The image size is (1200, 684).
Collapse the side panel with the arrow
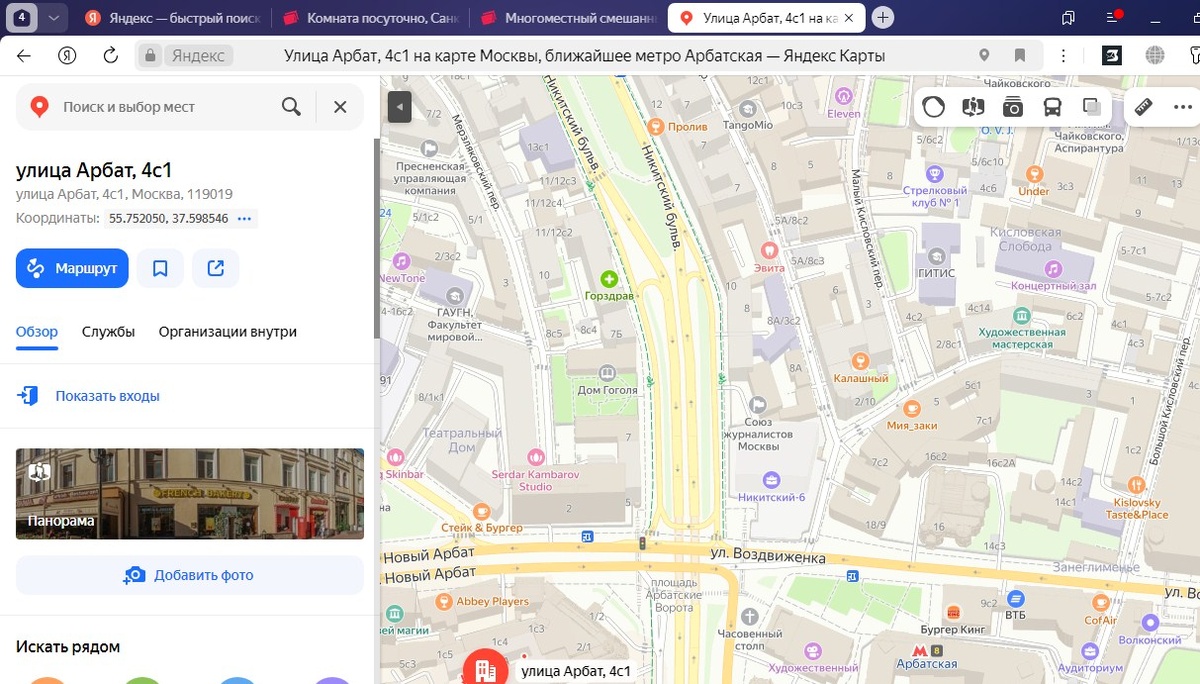pos(400,106)
